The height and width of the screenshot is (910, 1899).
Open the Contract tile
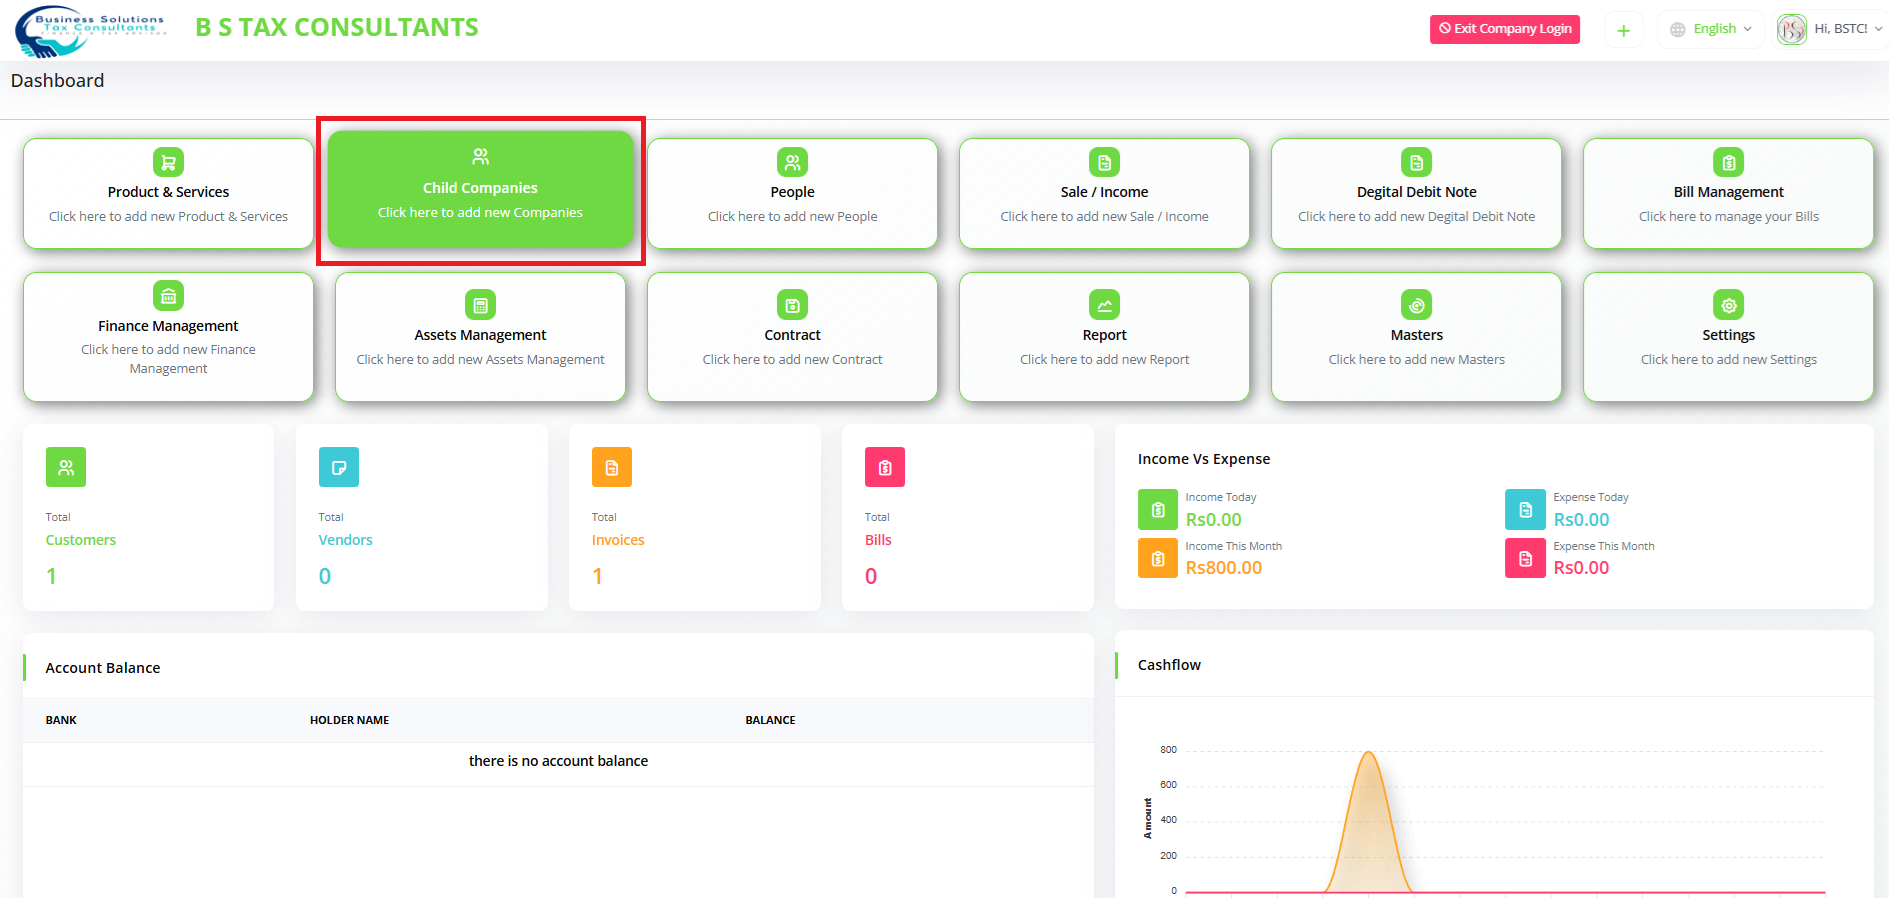coord(792,337)
